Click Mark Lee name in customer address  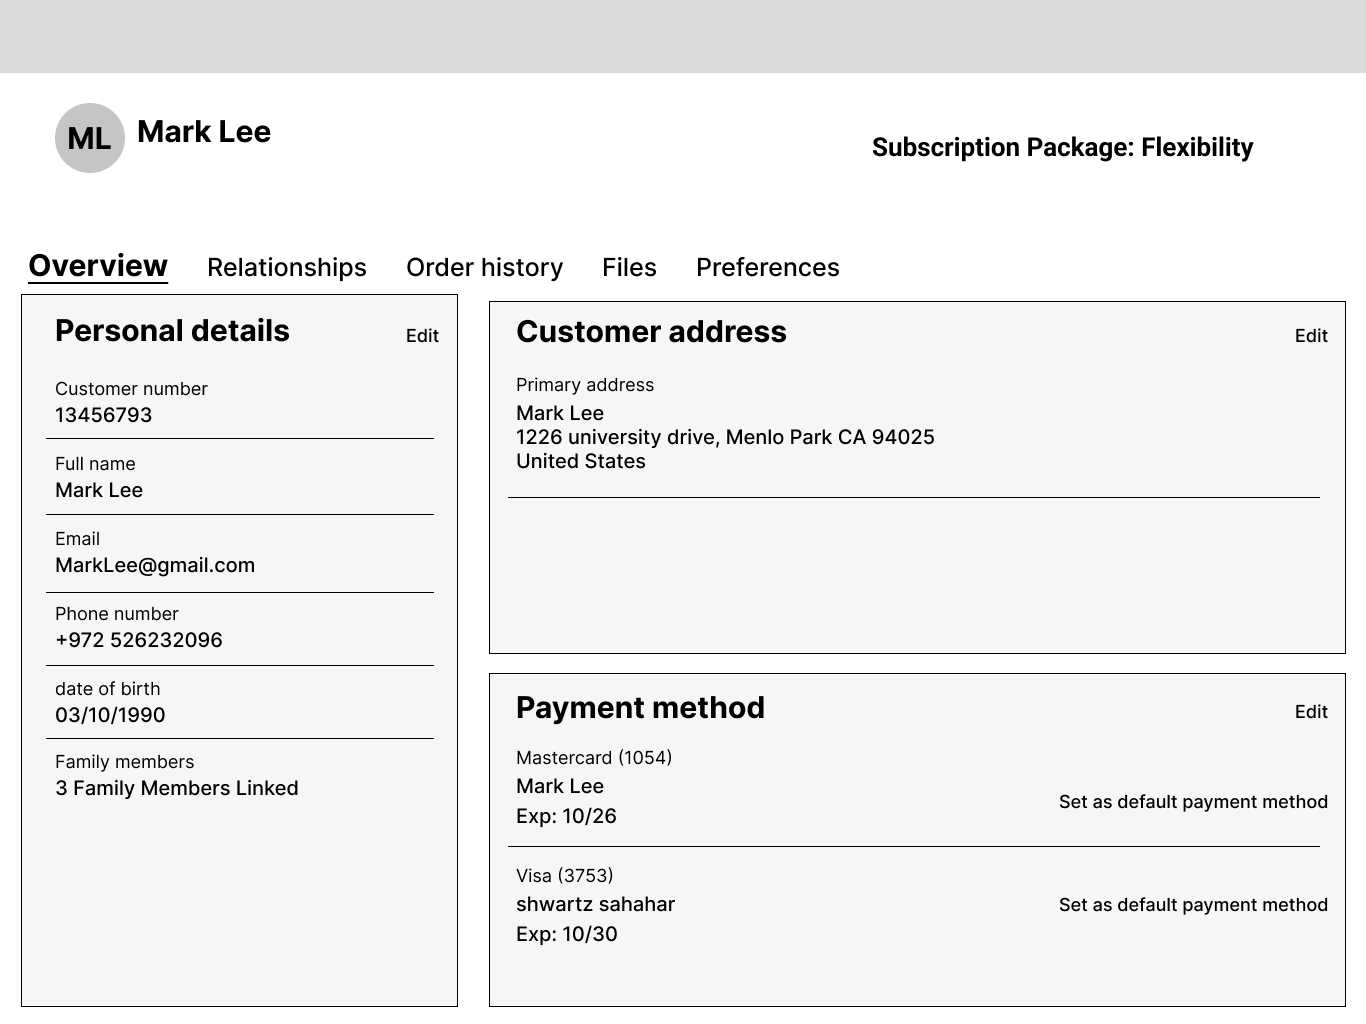coord(560,413)
